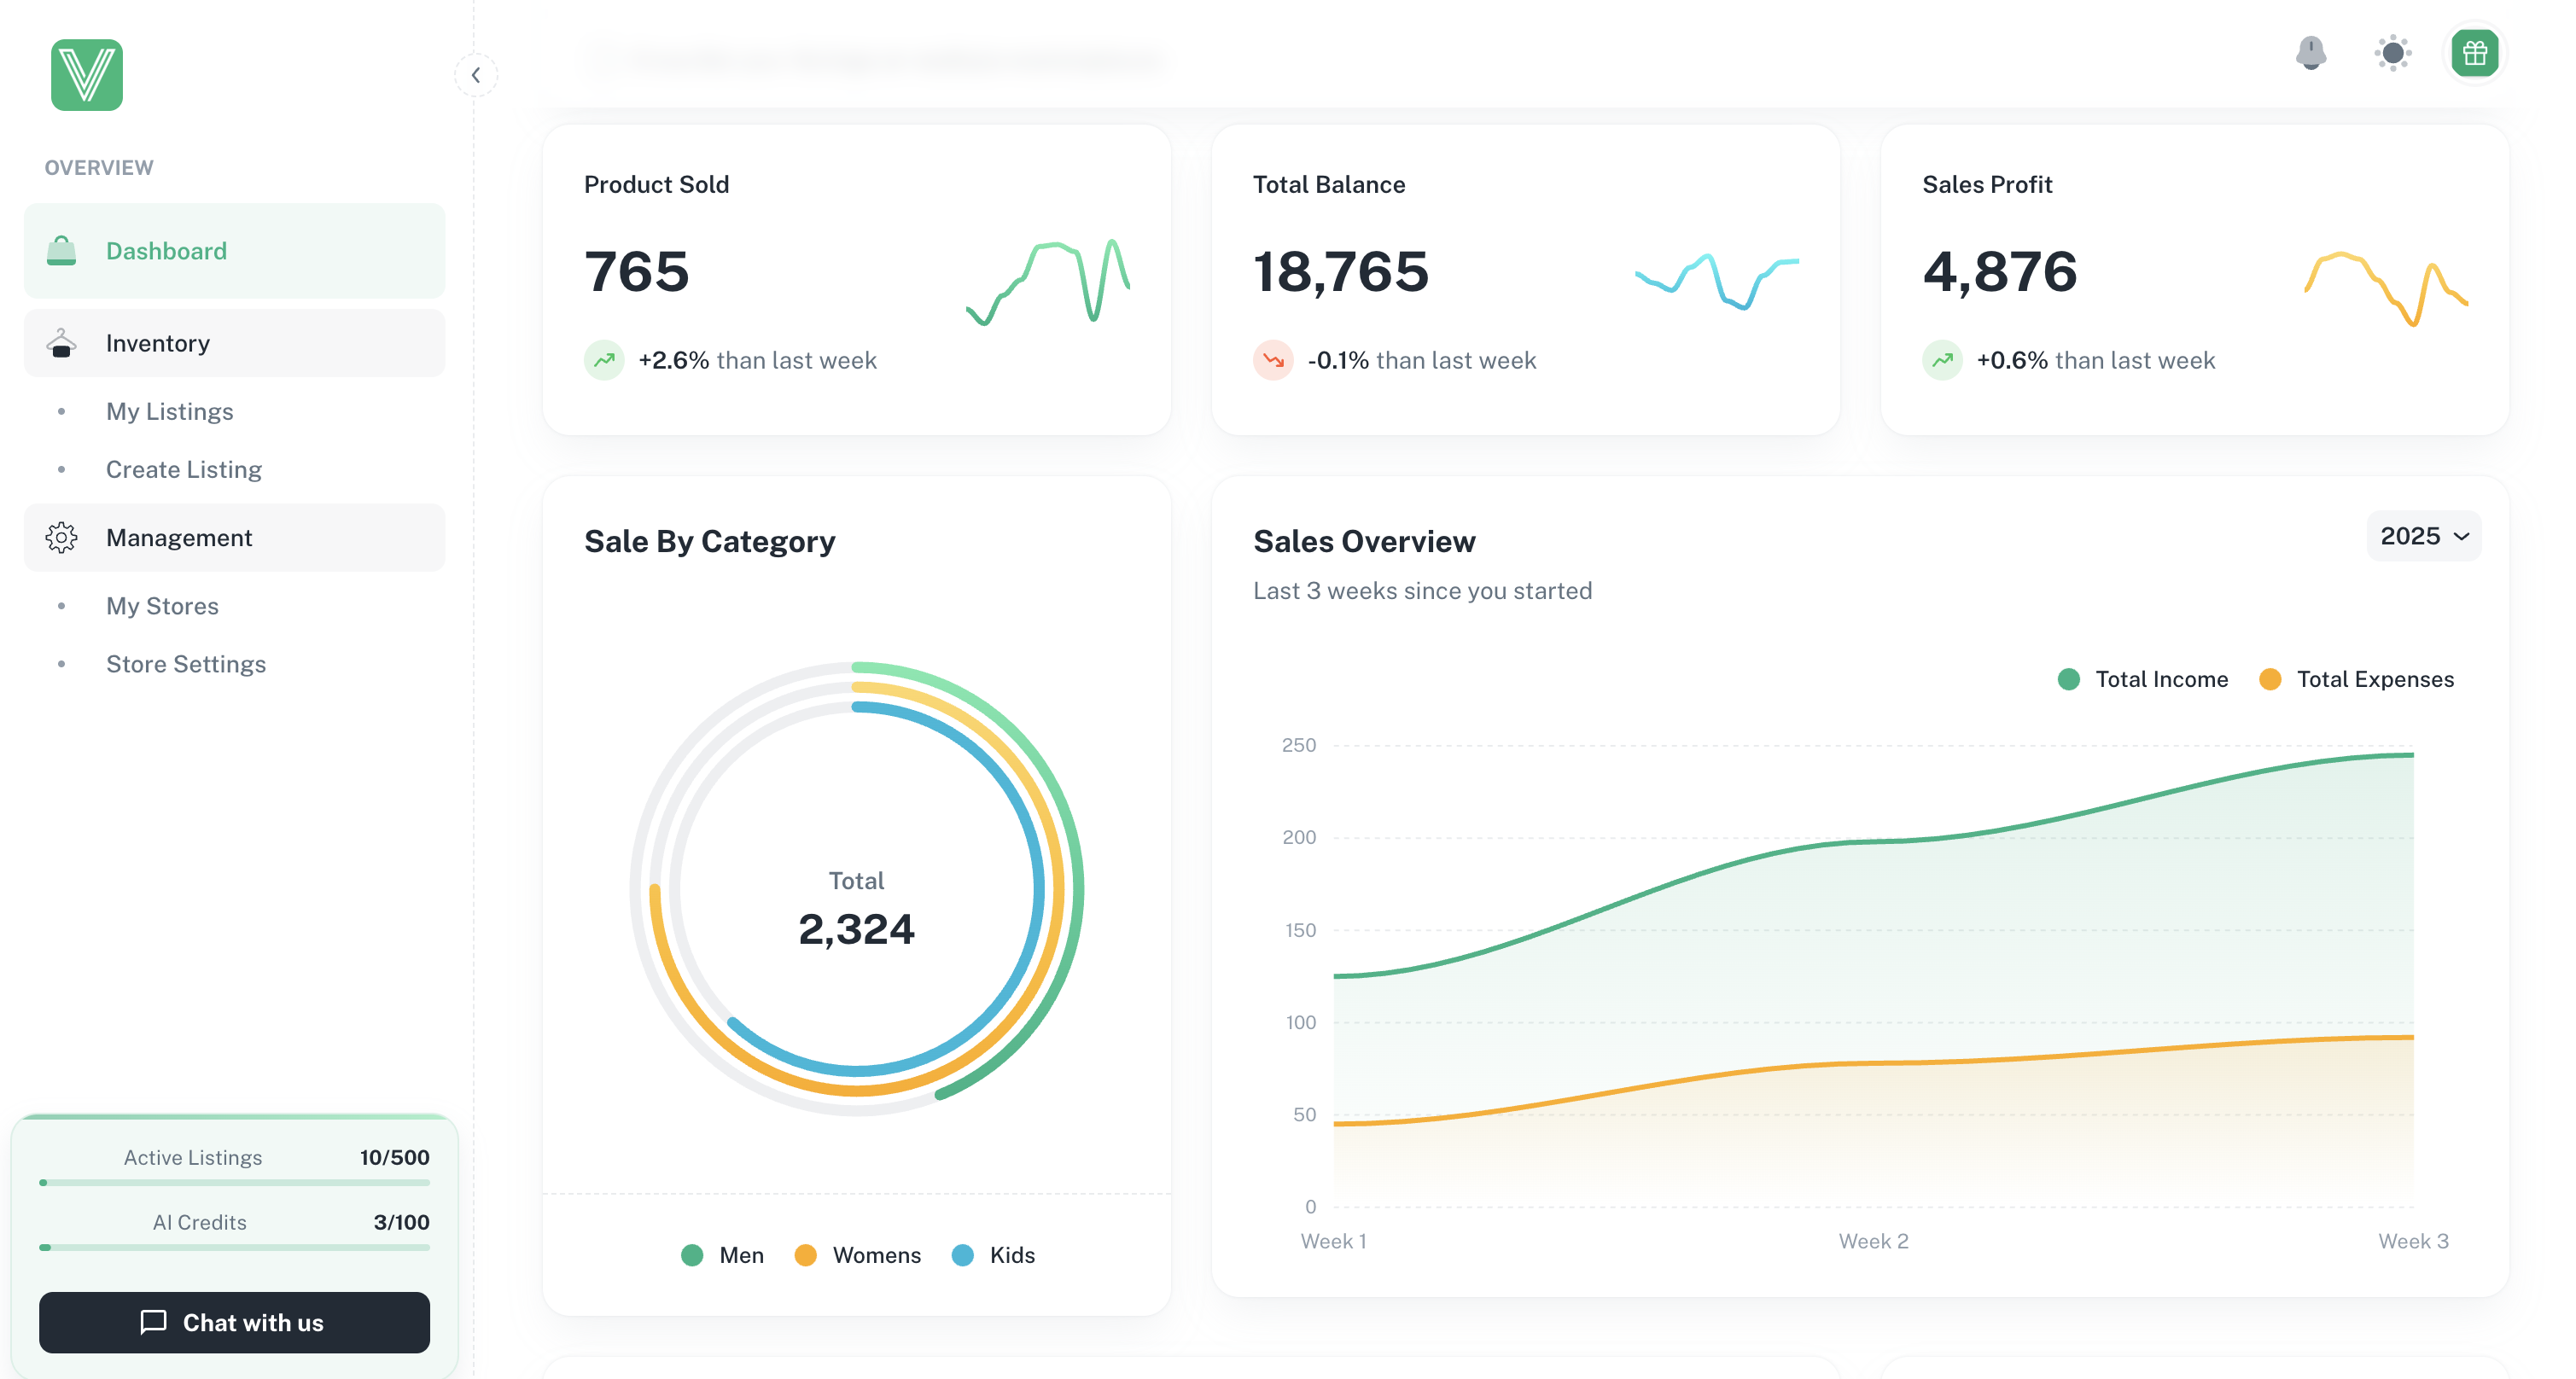Toggle the light/dark theme sun icon
The width and height of the screenshot is (2576, 1379).
[x=2393, y=53]
